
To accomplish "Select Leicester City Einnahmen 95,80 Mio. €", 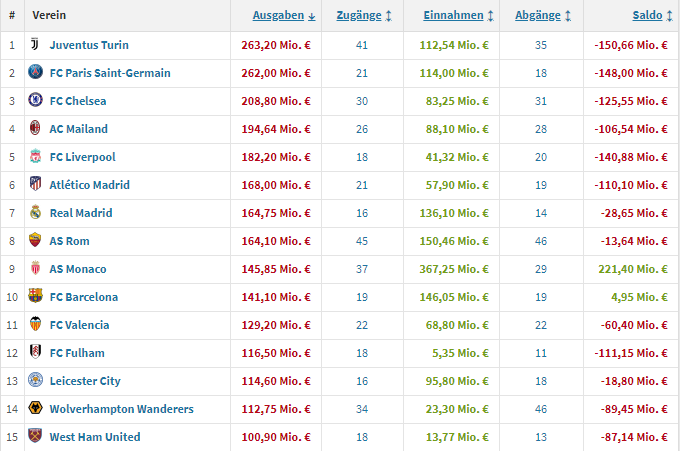I will pos(457,381).
